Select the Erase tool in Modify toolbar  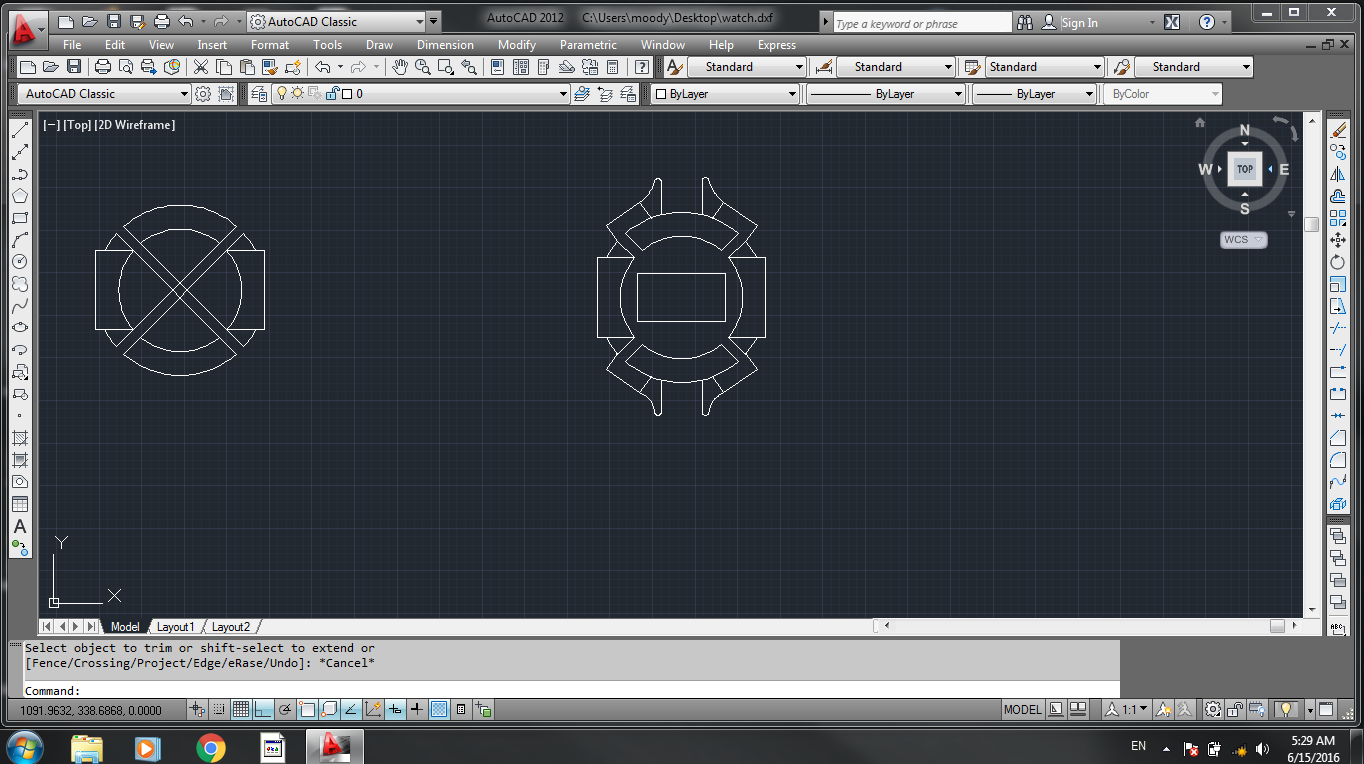[1338, 130]
